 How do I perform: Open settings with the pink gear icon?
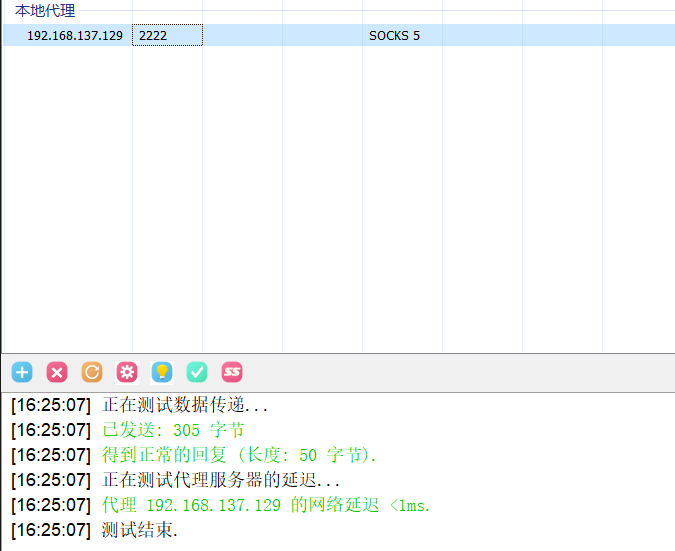point(127,373)
